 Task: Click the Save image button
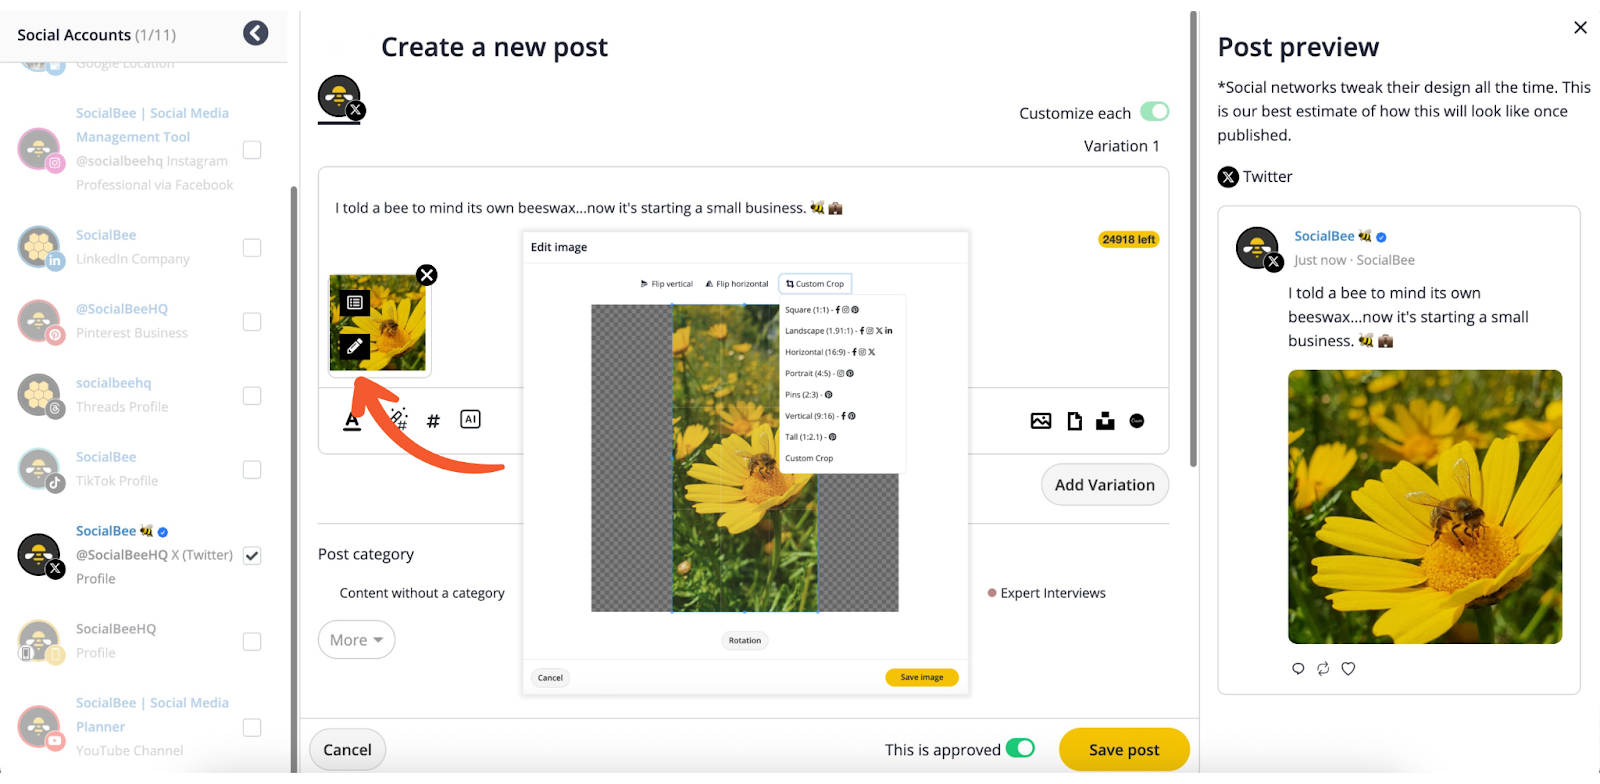coord(922,677)
